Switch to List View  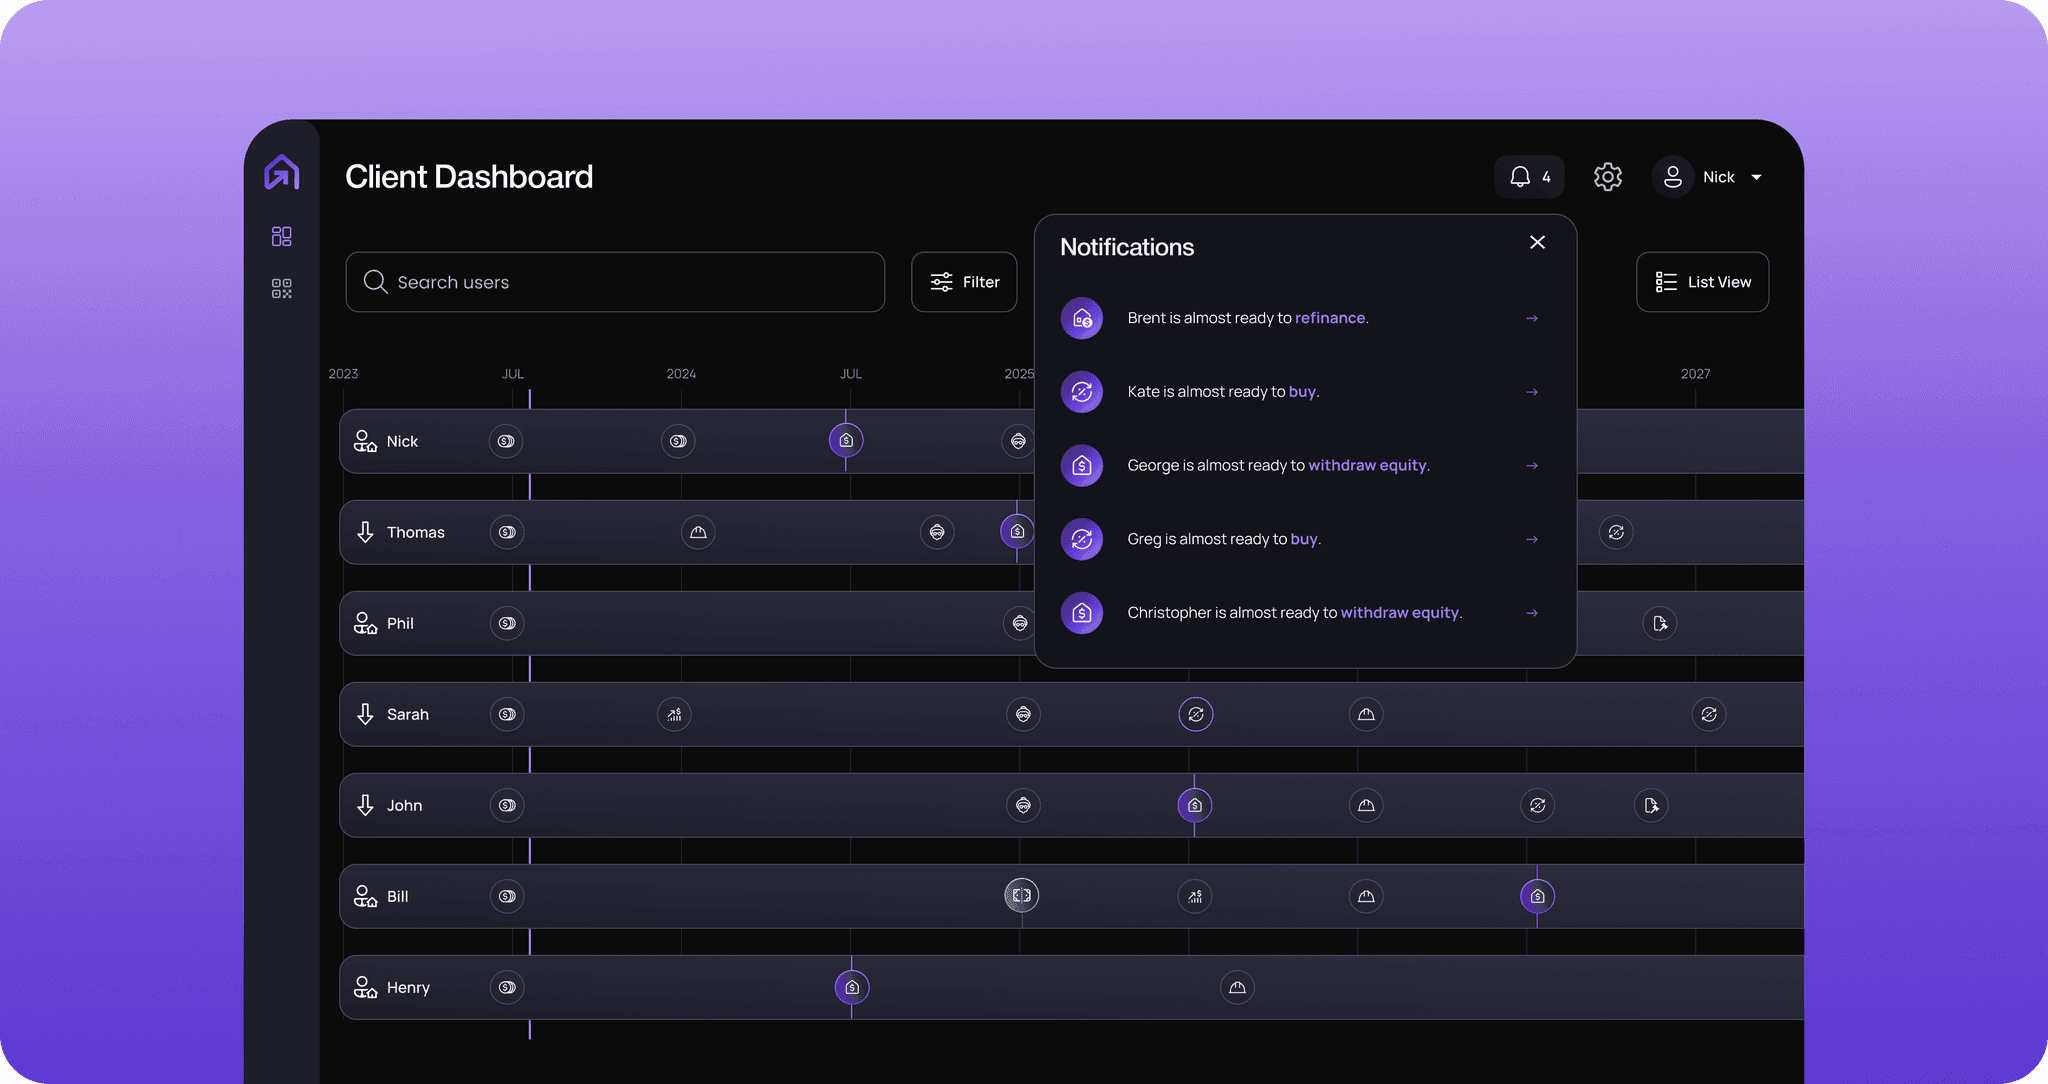1702,282
